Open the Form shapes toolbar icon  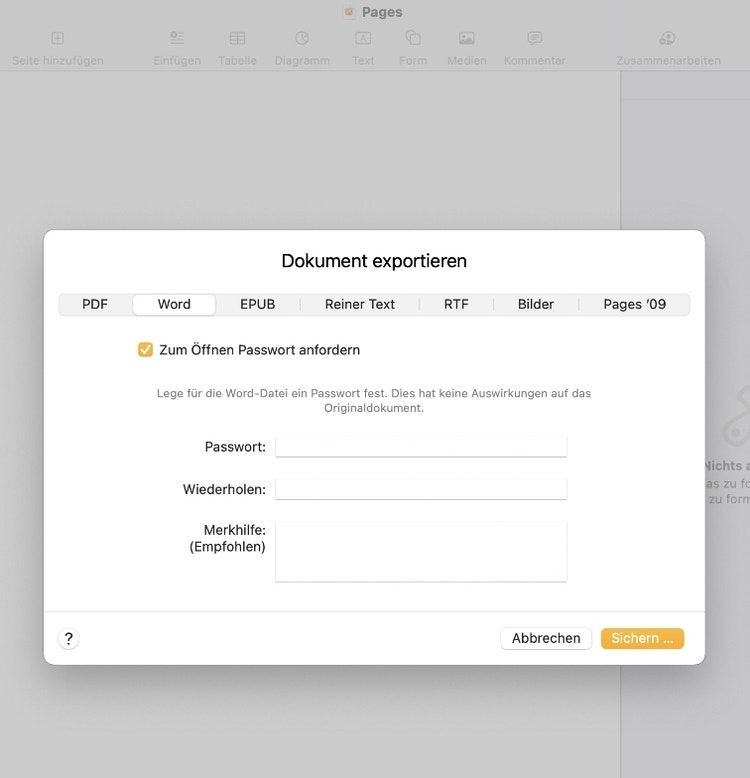click(413, 38)
